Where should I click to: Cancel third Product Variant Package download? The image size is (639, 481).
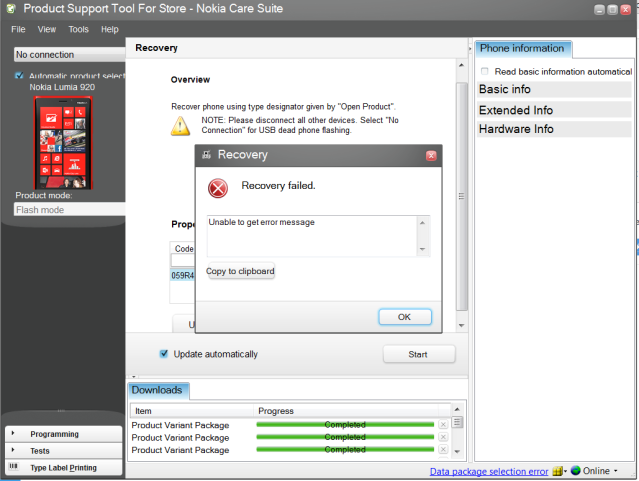[x=443, y=449]
